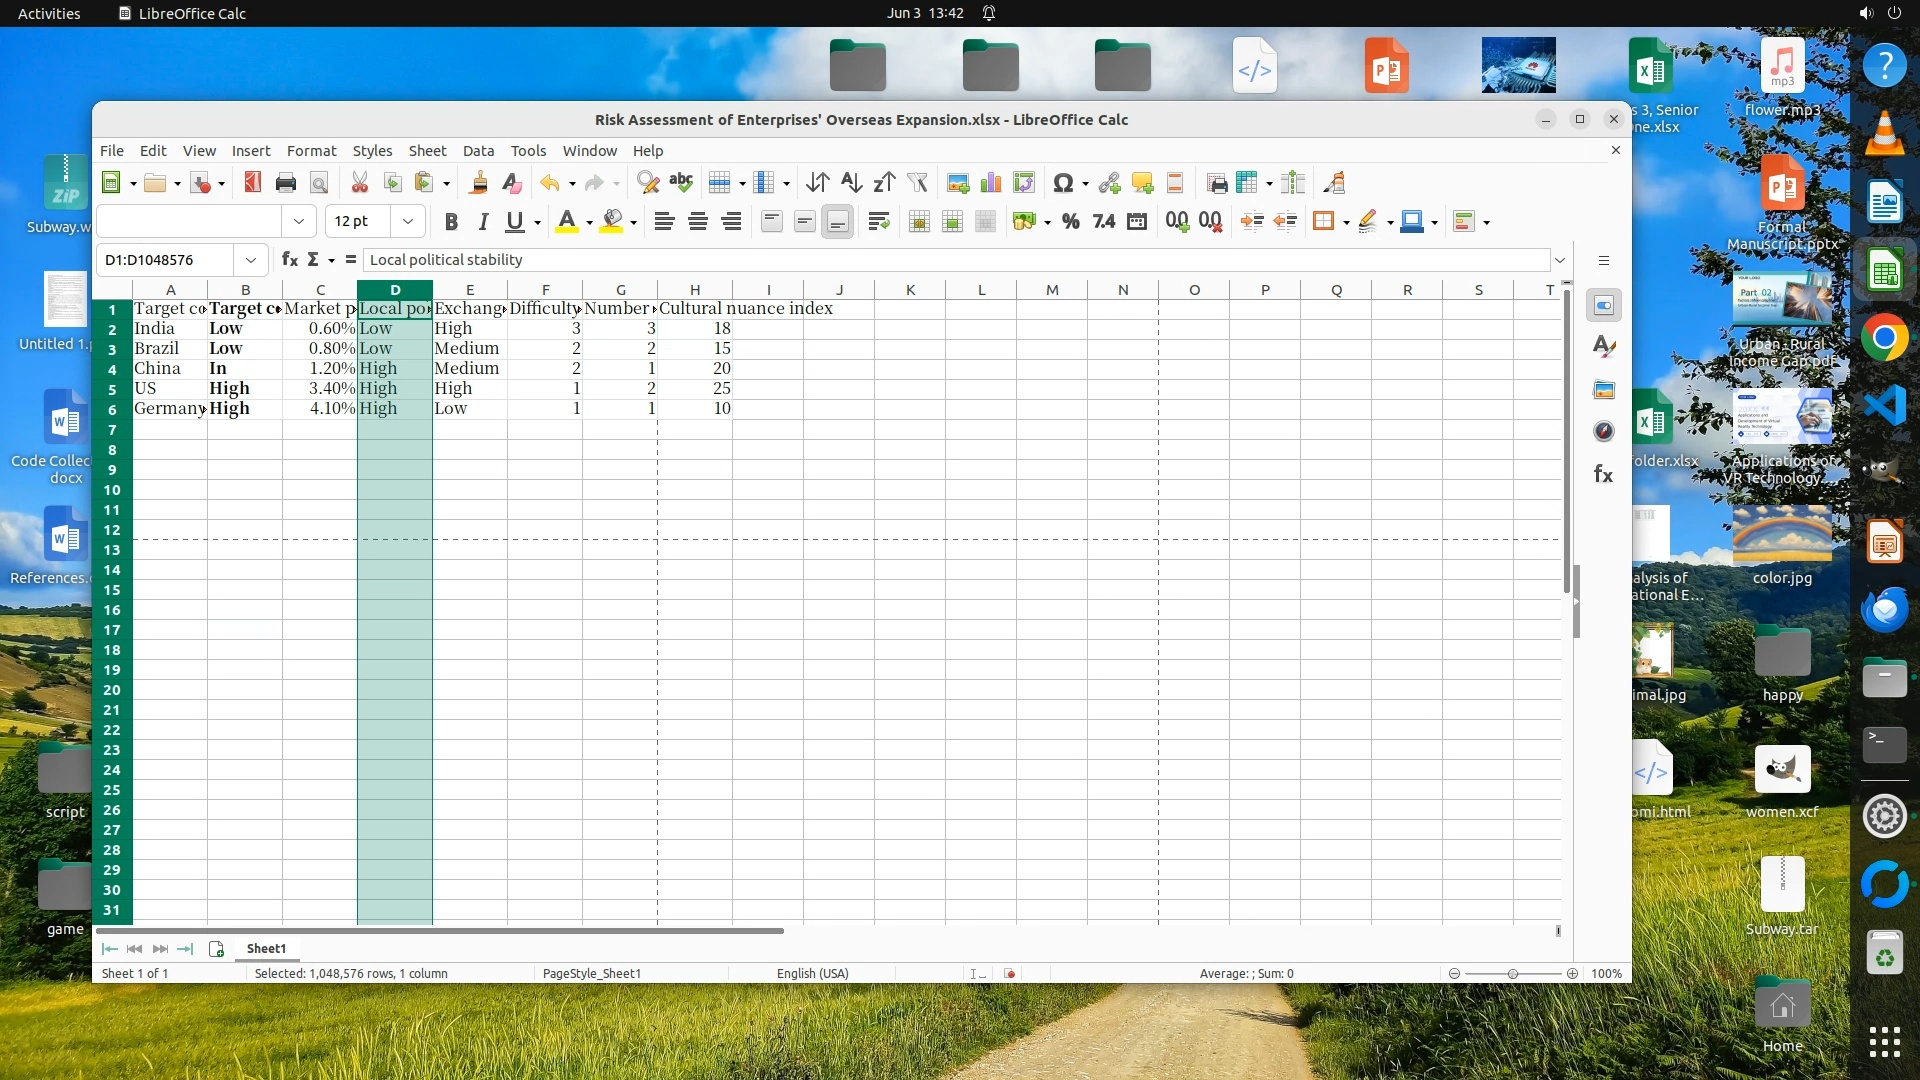Viewport: 1920px width, 1080px height.
Task: Click the zoom slider in the status bar
Action: [x=1513, y=973]
